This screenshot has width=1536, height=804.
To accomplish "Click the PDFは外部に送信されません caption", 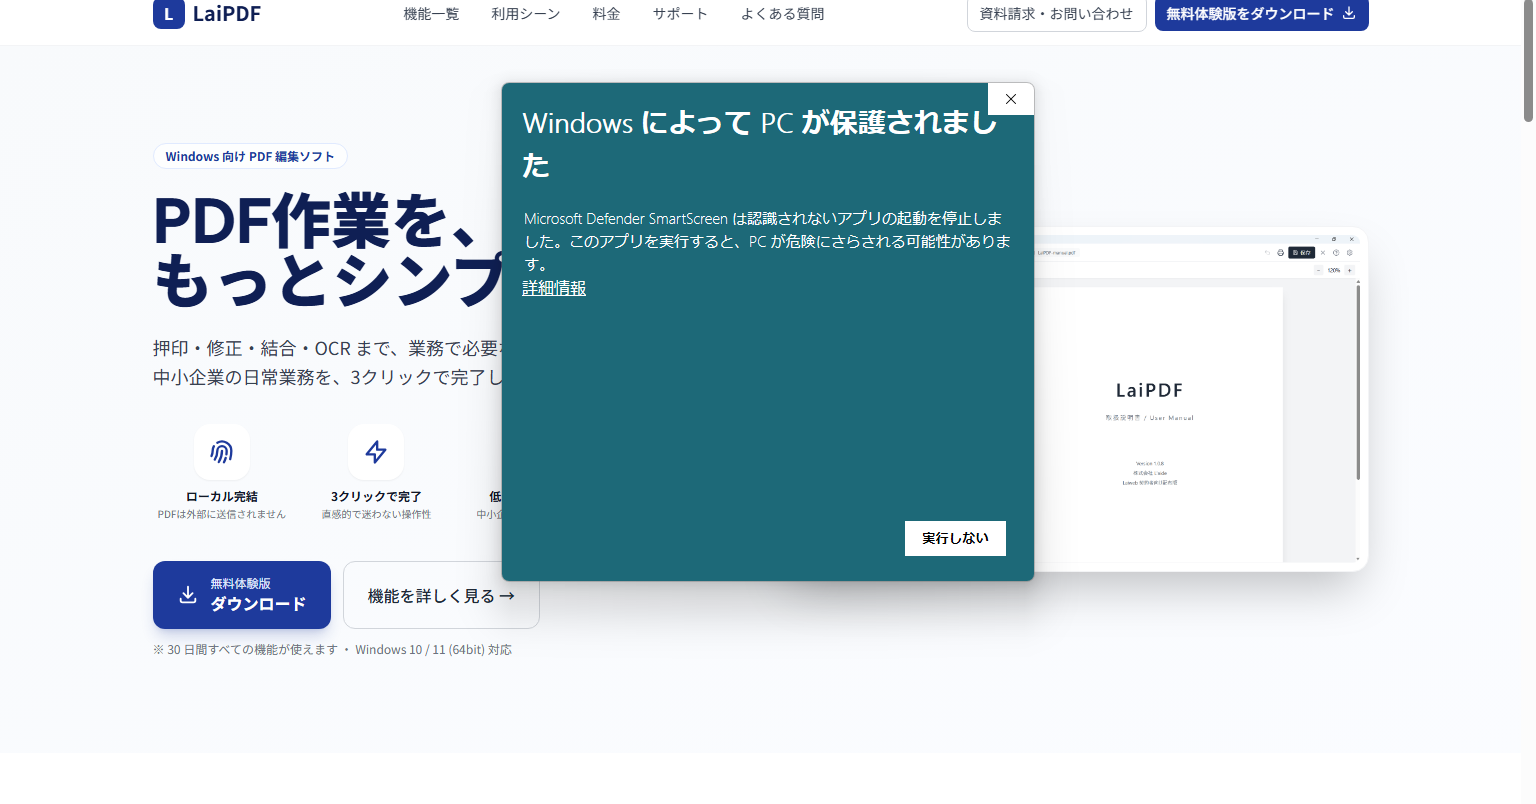I will pos(222,514).
